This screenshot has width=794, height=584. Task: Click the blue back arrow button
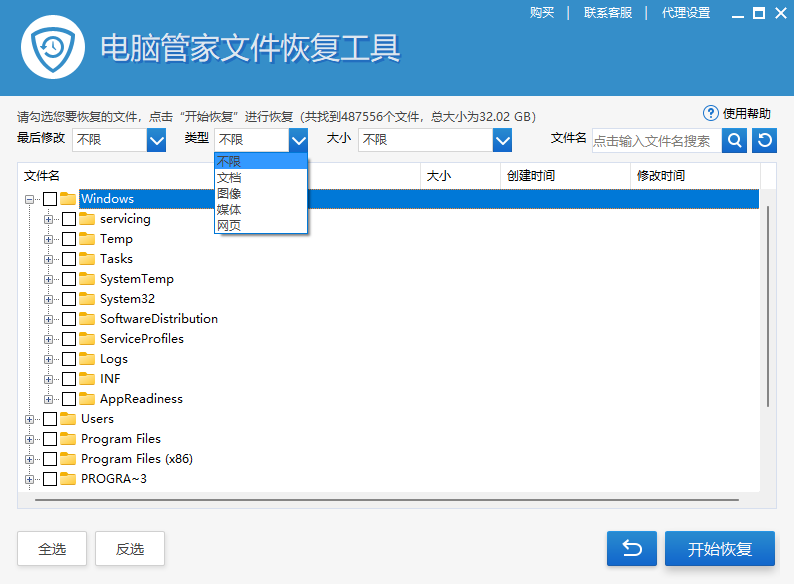[632, 549]
